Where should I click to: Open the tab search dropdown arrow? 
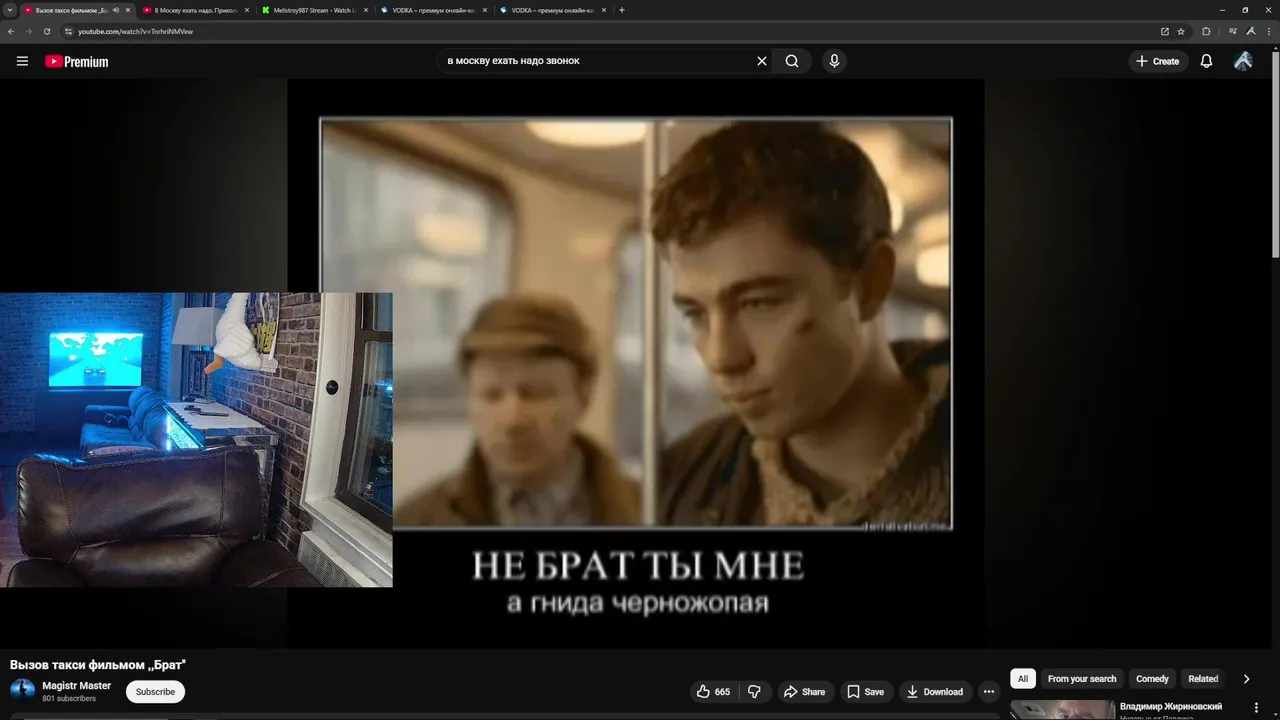tap(9, 10)
